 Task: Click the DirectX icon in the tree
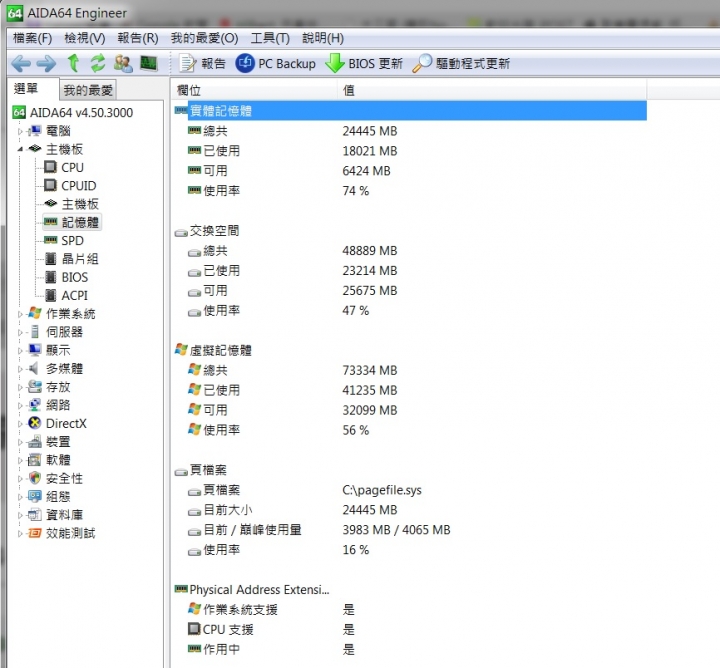point(34,423)
